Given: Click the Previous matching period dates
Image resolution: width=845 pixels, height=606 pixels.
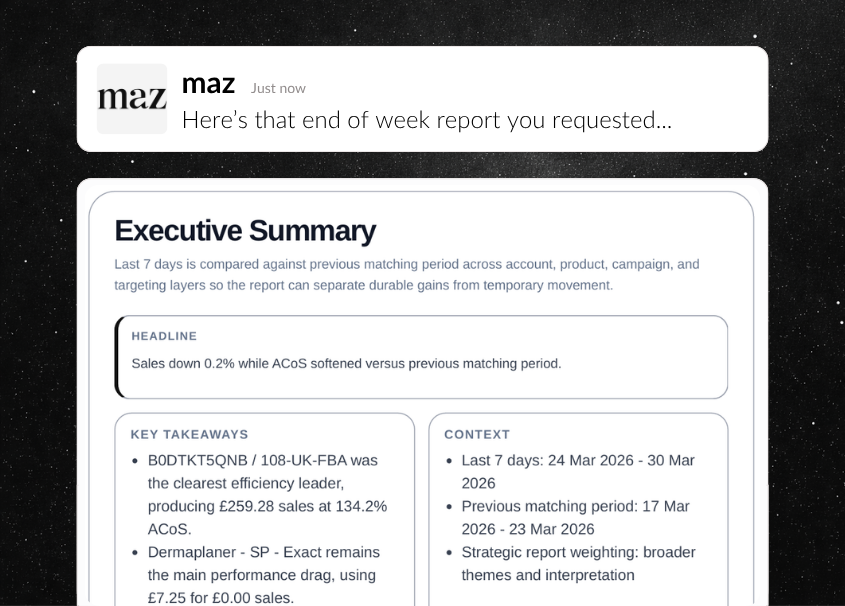Looking at the screenshot, I should [566, 517].
